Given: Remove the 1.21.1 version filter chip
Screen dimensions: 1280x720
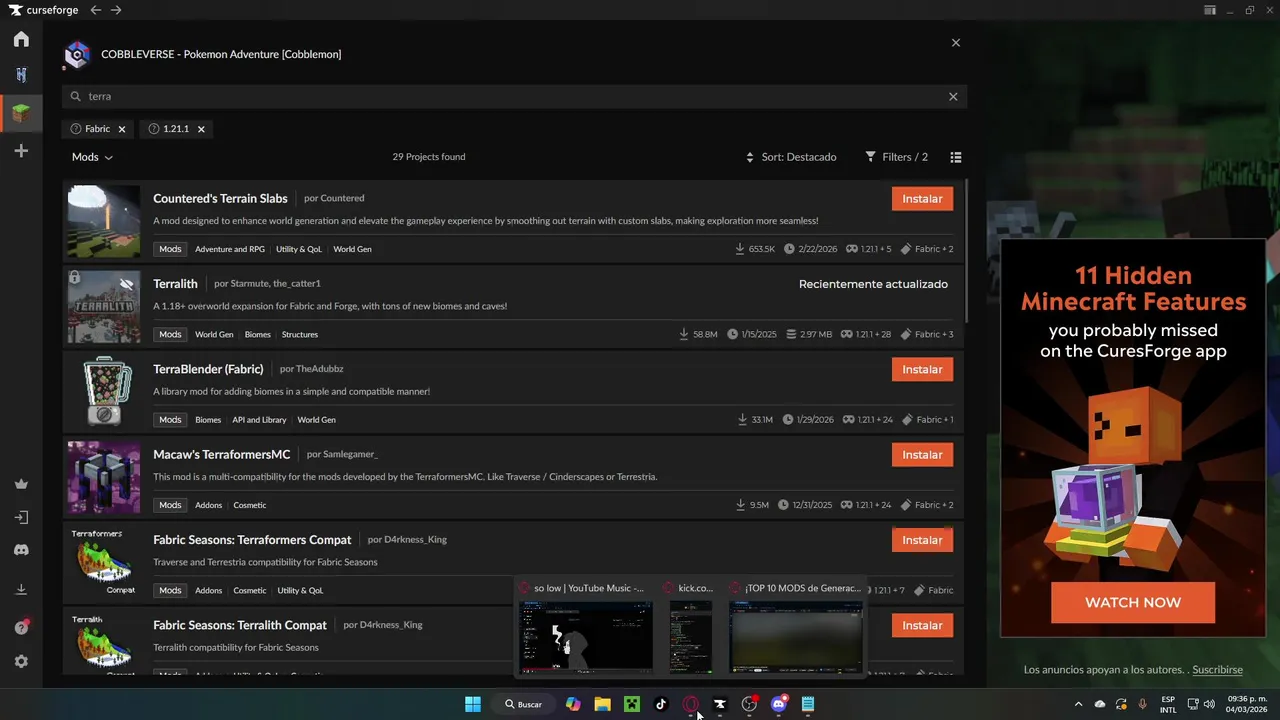Looking at the screenshot, I should click(x=201, y=129).
